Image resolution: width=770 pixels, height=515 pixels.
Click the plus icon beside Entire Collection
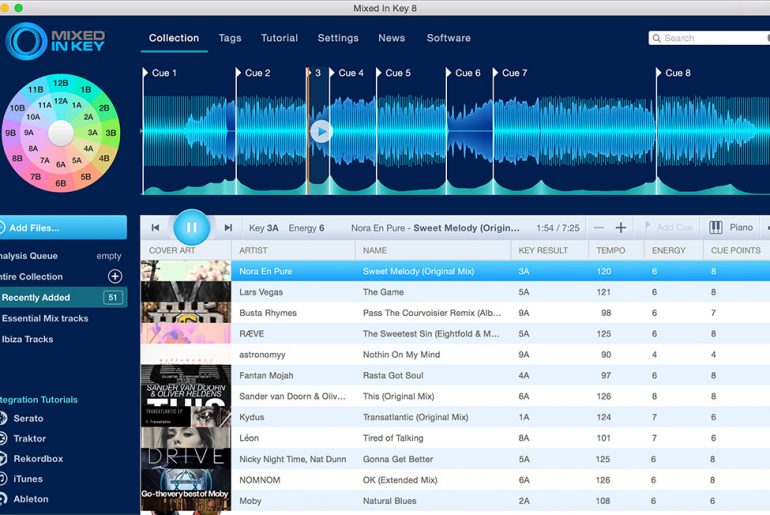115,277
